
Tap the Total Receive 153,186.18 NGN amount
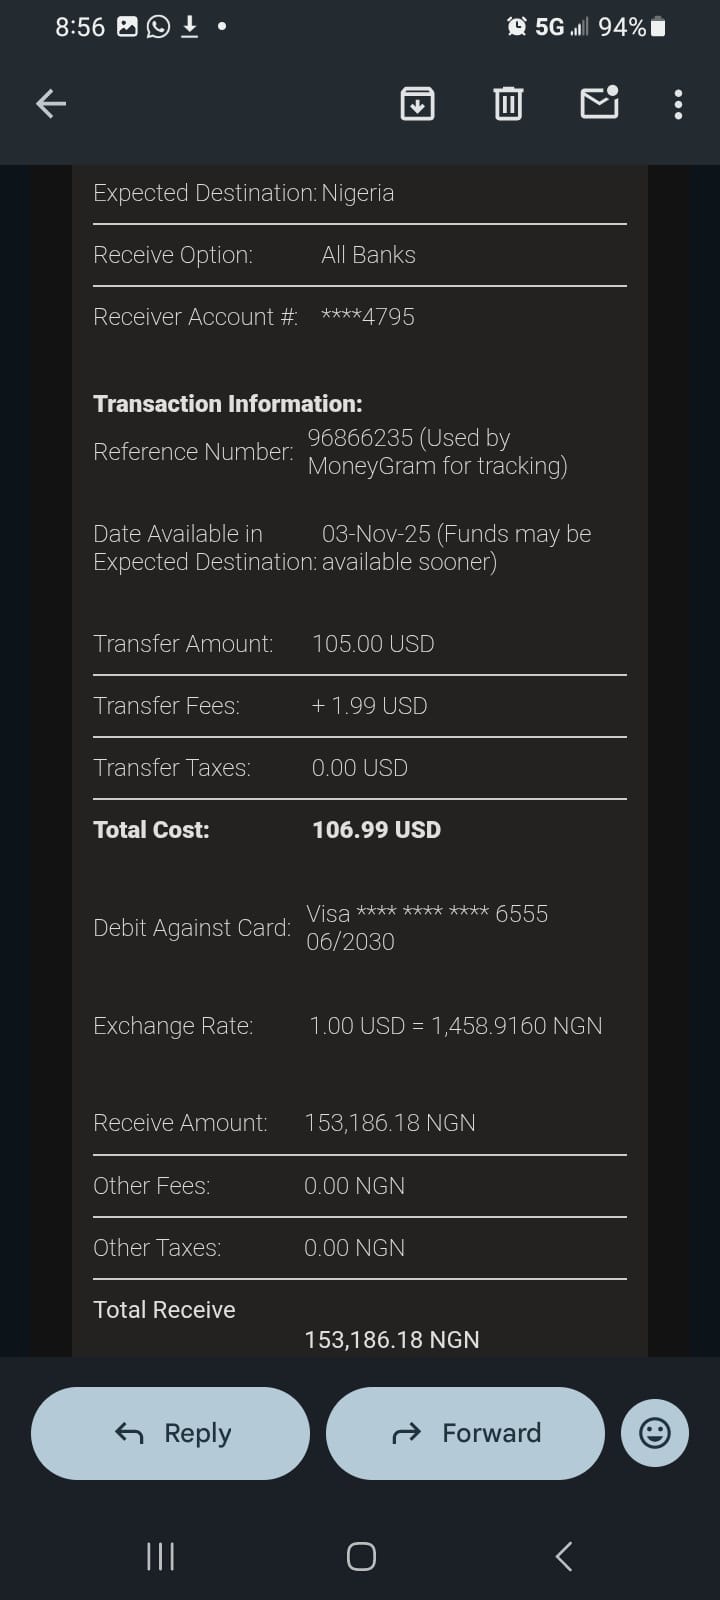click(x=391, y=1339)
